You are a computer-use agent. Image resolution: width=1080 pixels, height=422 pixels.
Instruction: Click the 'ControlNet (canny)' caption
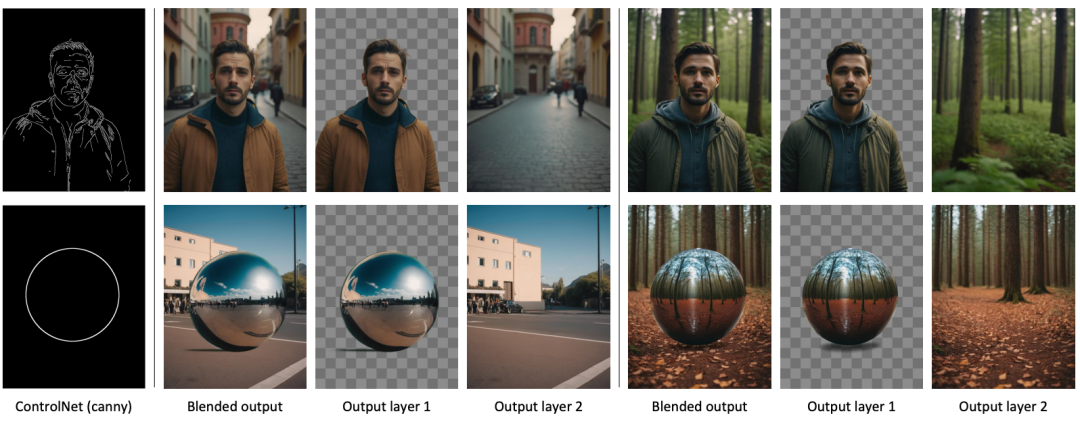pyautogui.click(x=73, y=407)
